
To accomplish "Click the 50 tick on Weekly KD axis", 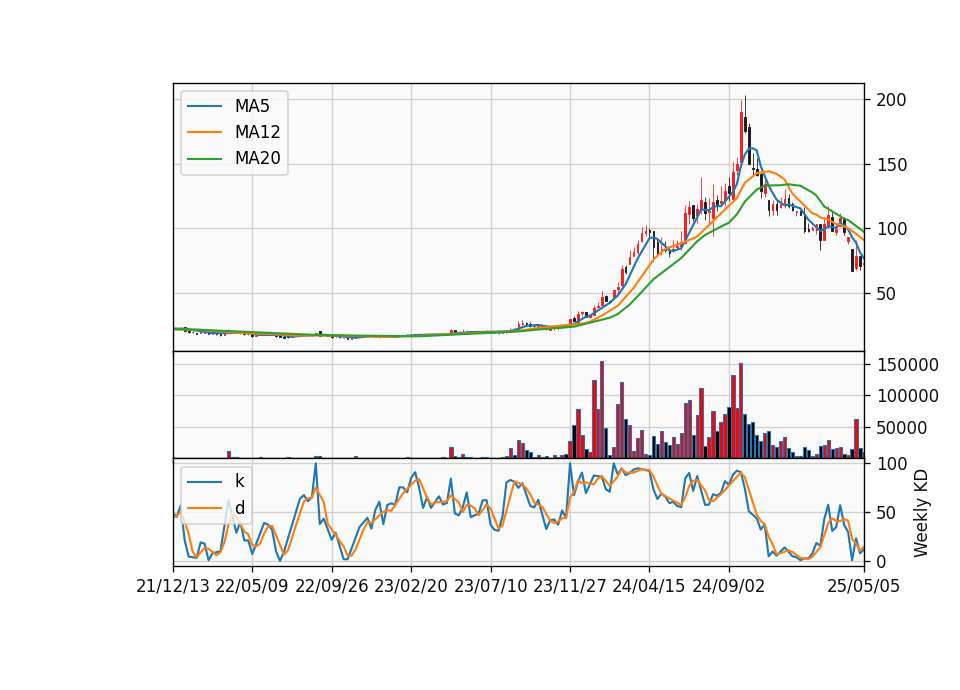I will pos(886,513).
